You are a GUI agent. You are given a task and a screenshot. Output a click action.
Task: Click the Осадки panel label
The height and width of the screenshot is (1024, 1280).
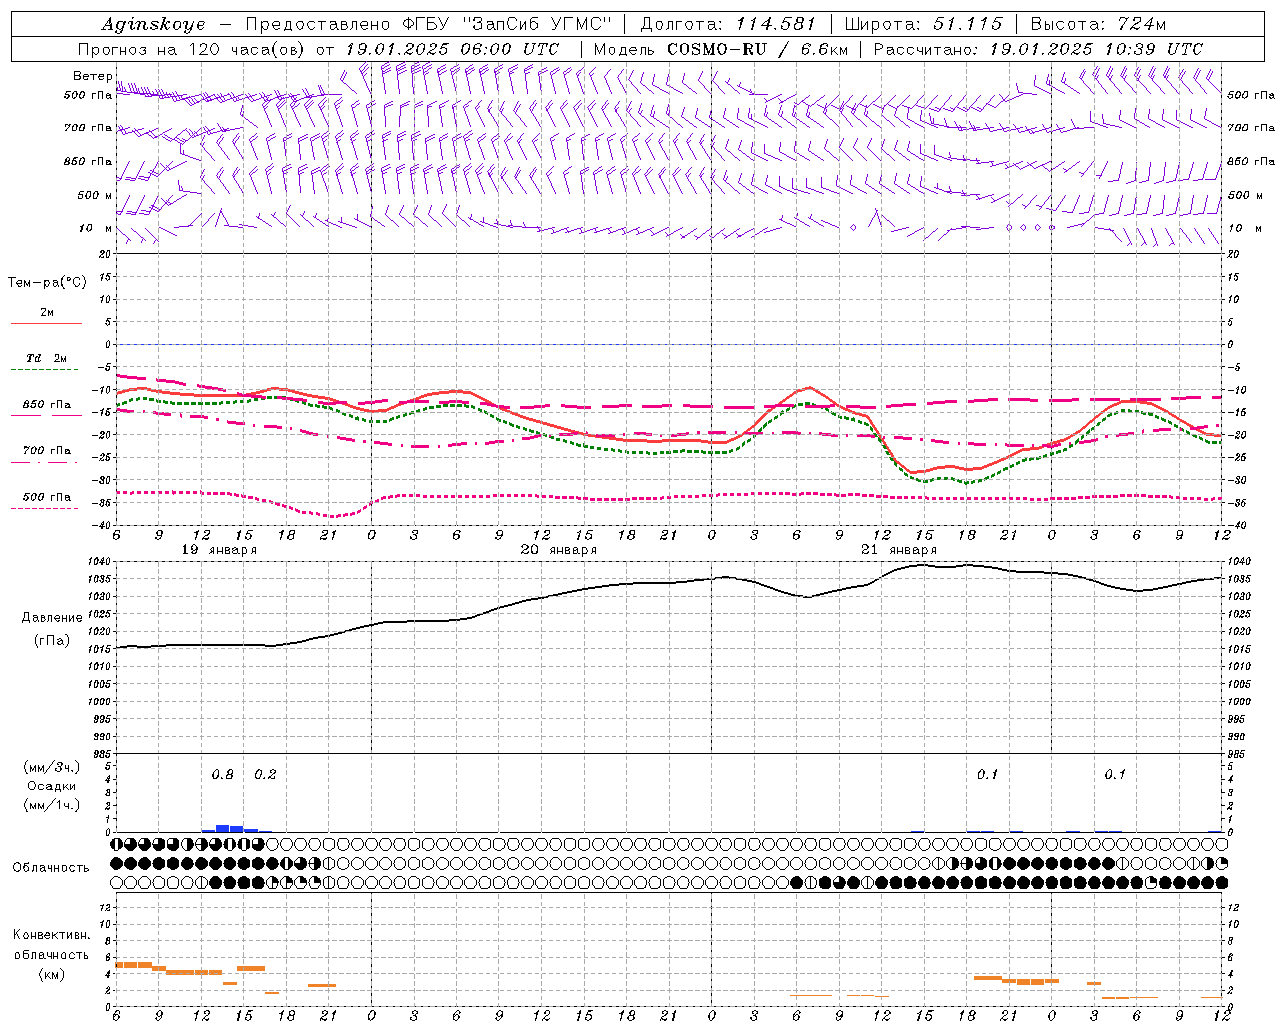coord(52,786)
